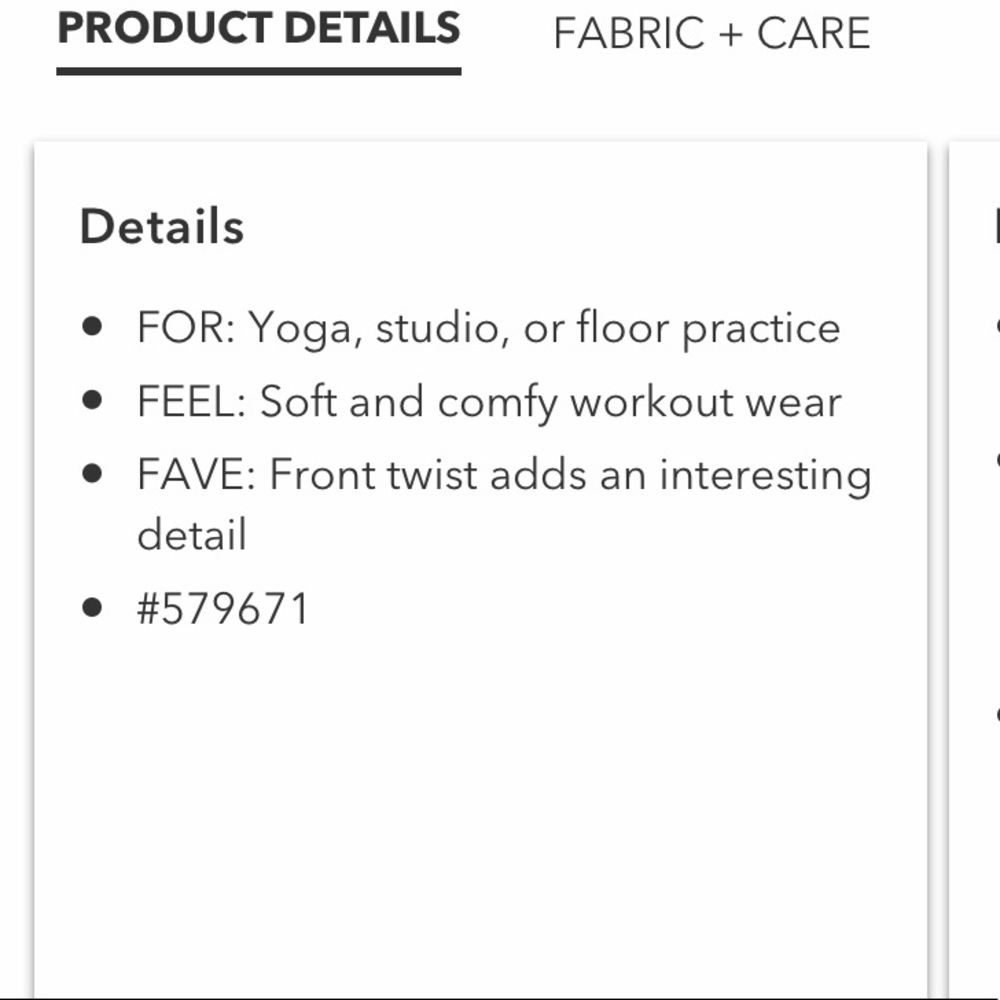This screenshot has height=1000, width=1000.
Task: Click the bullet next to #579671
Action: 94,607
